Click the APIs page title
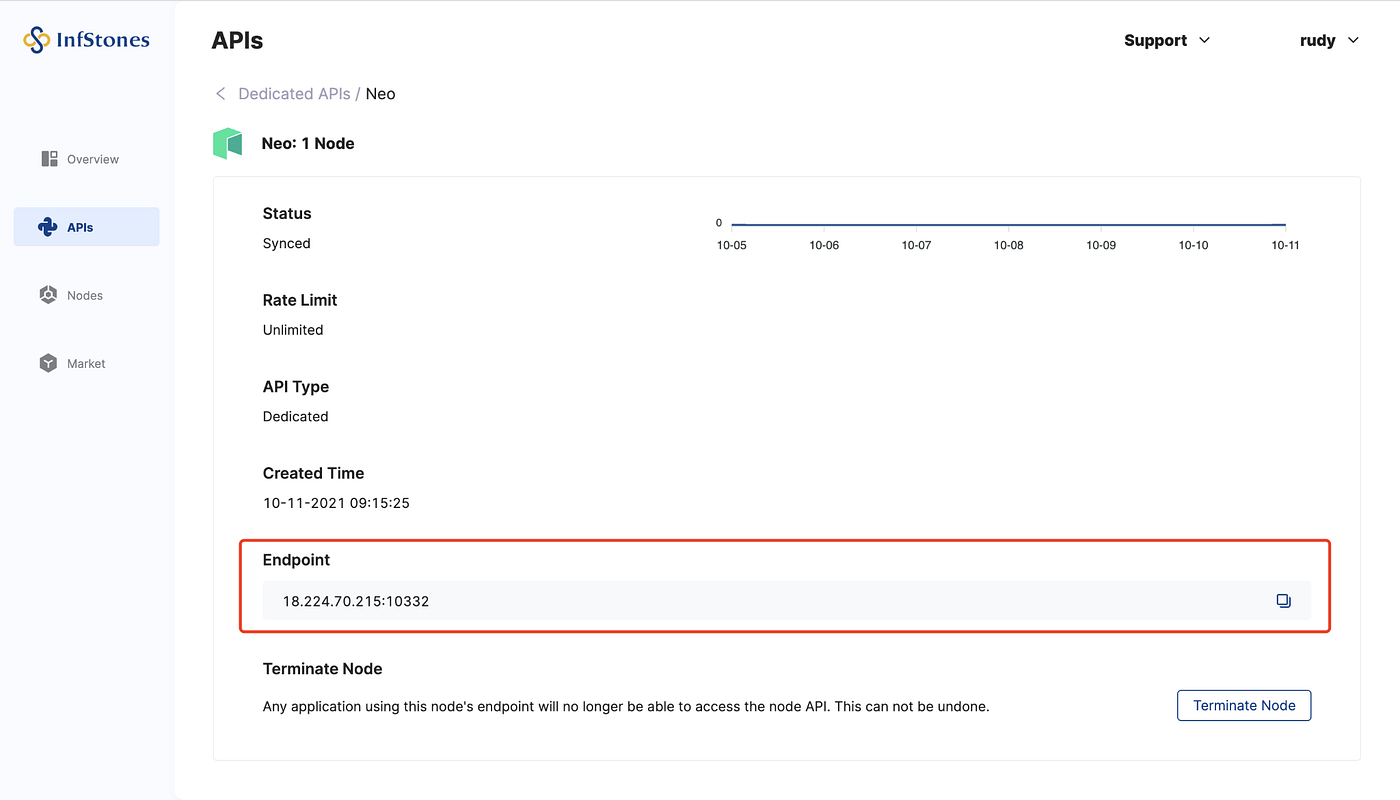 point(238,41)
